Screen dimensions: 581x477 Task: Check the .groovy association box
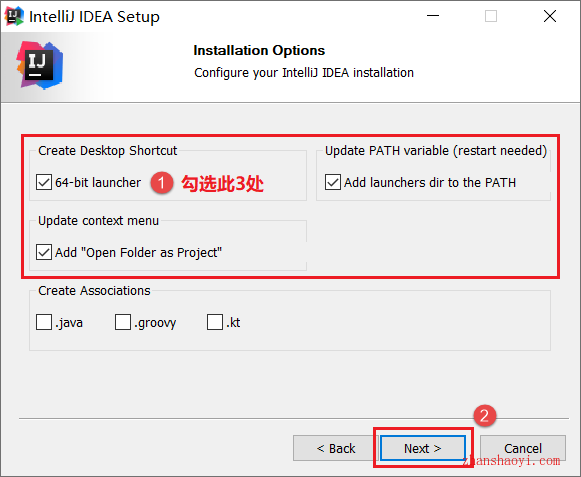click(123, 322)
